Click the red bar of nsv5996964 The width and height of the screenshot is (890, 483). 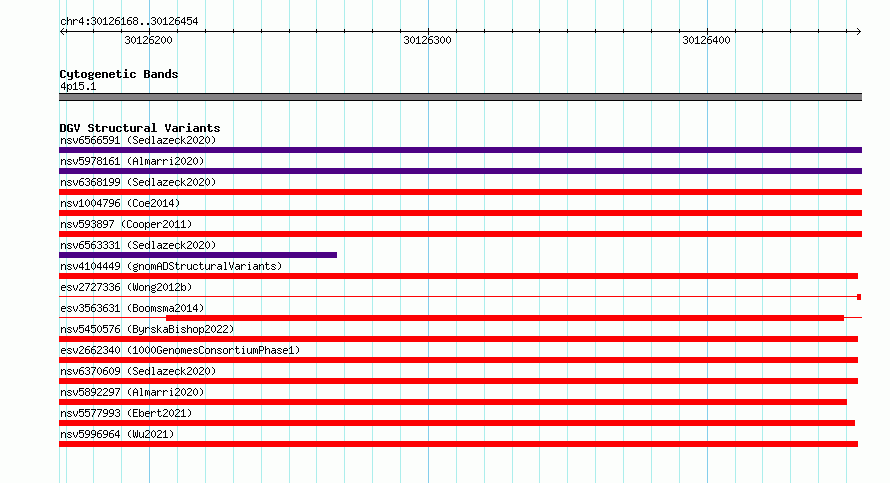[459, 444]
